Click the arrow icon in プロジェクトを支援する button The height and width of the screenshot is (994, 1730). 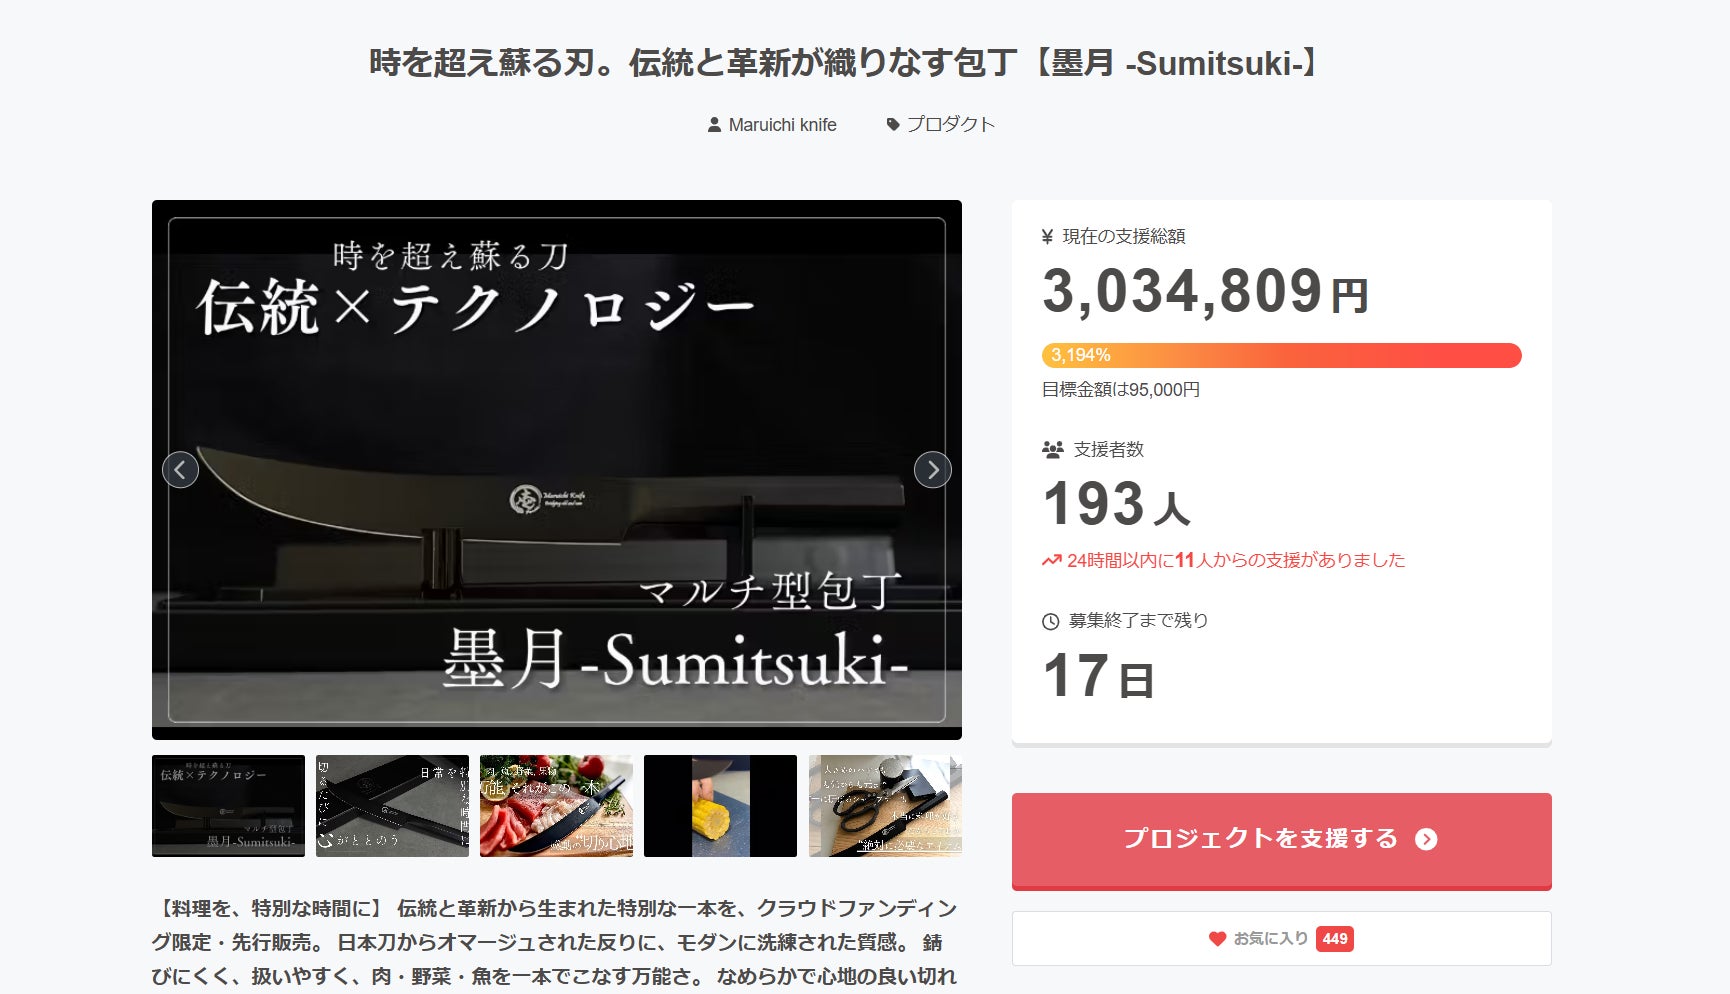(x=1426, y=839)
